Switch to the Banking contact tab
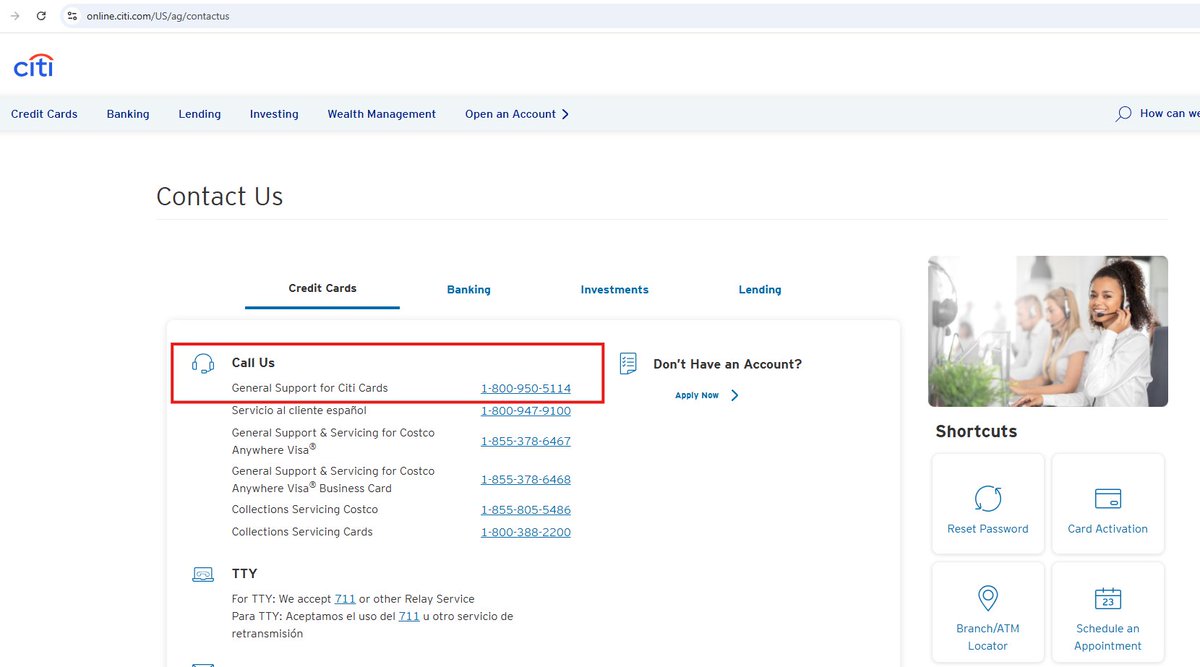This screenshot has height=667, width=1200. (x=469, y=290)
